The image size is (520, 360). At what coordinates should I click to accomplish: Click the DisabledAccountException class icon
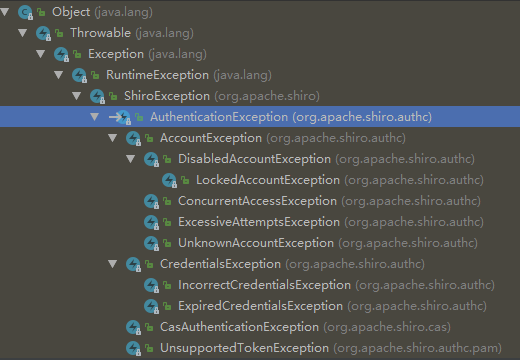[151, 160]
